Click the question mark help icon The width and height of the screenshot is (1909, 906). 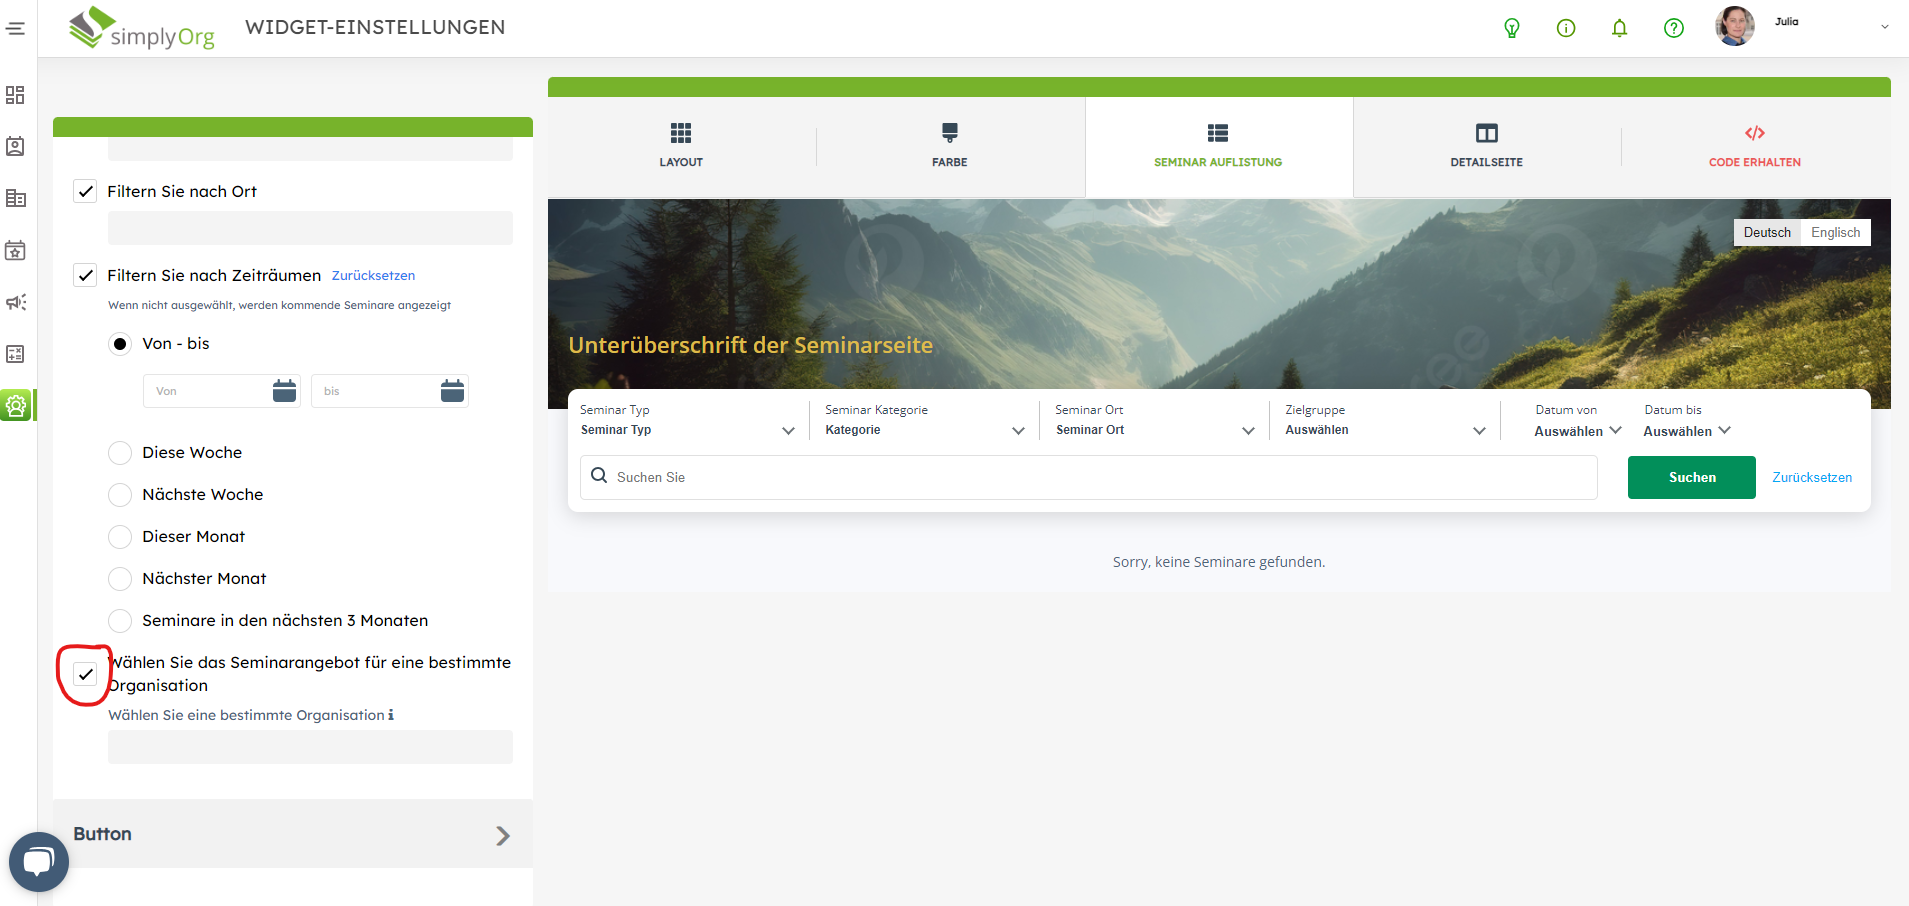pyautogui.click(x=1673, y=28)
